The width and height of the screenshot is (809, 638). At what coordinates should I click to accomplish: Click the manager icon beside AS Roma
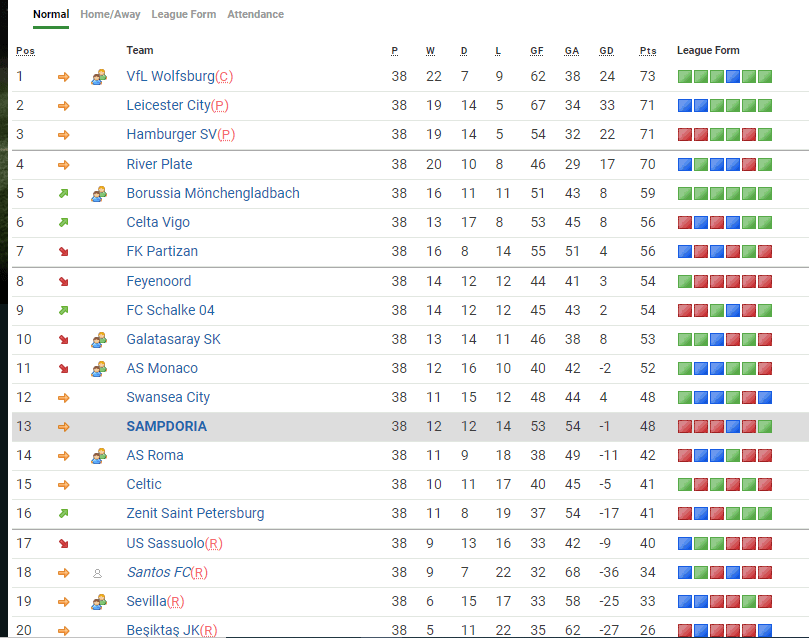point(98,456)
